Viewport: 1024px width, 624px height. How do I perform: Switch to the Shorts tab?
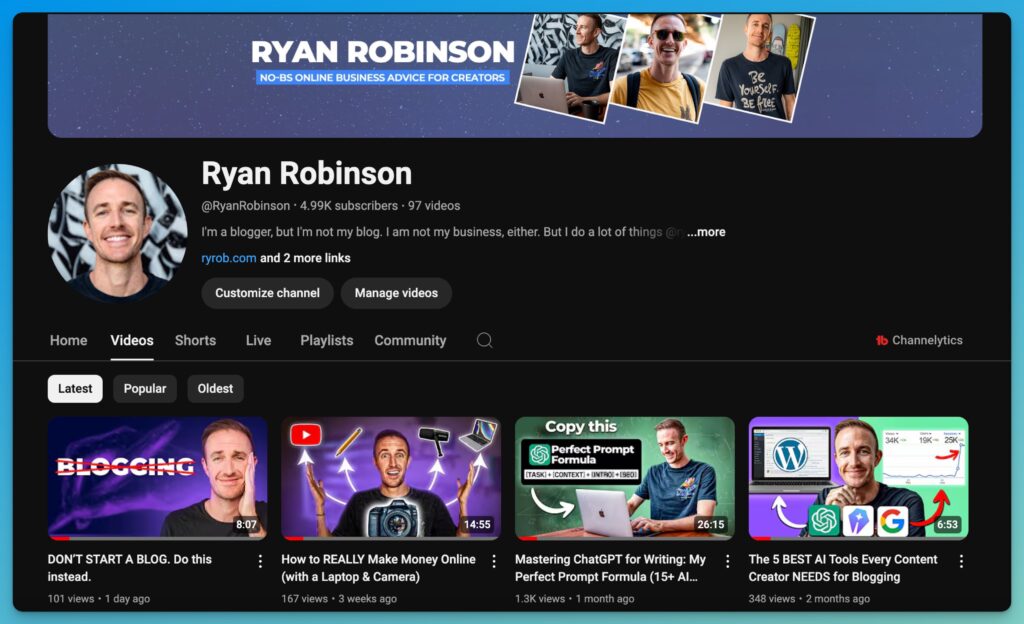click(x=195, y=340)
